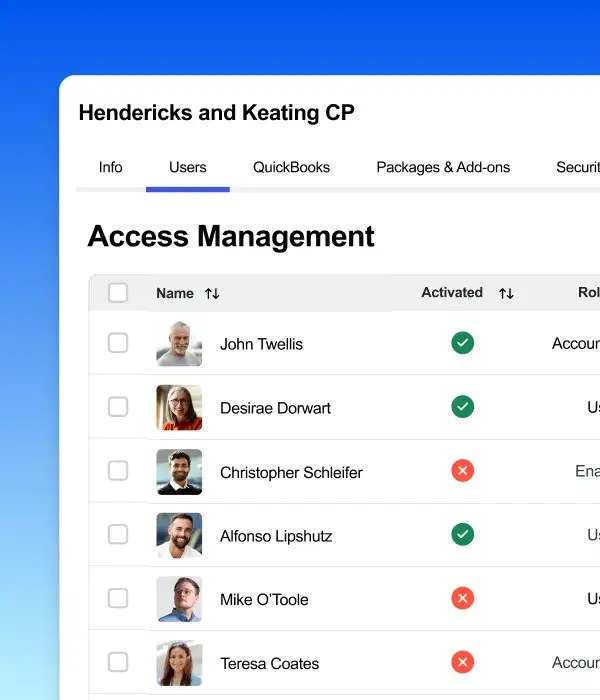This screenshot has height=700, width=600.
Task: Click the Access Management heading
Action: coord(231,236)
